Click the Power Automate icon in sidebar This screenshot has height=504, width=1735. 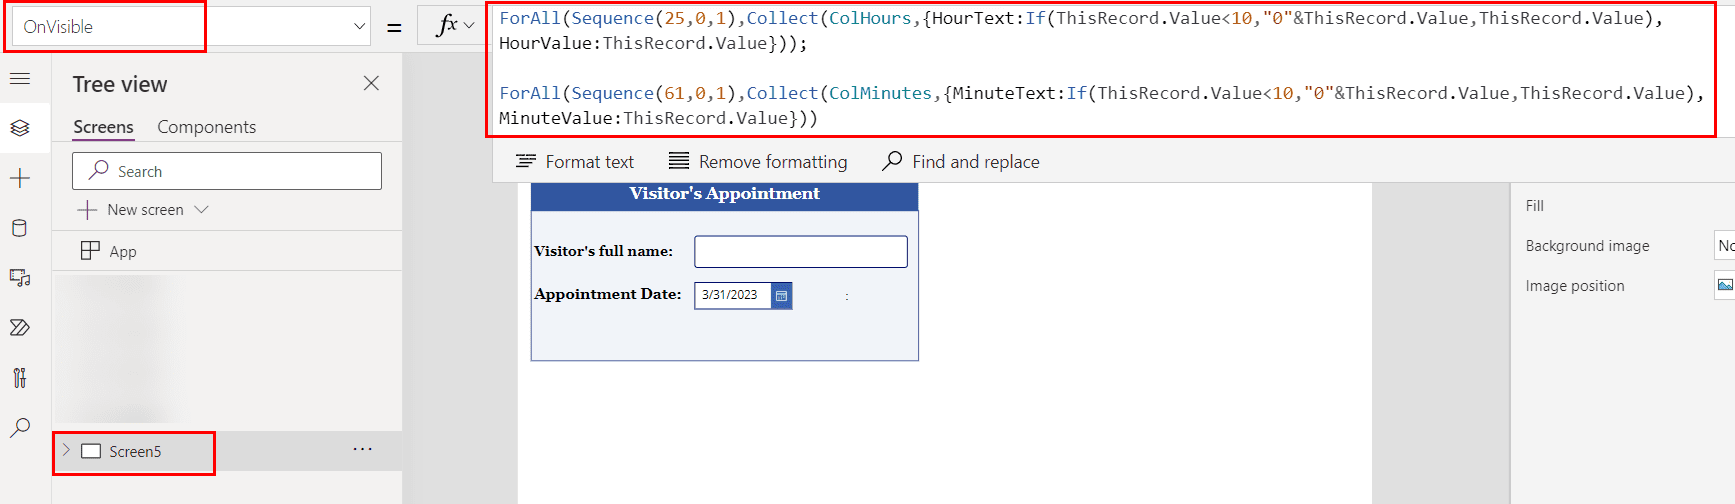coord(20,328)
